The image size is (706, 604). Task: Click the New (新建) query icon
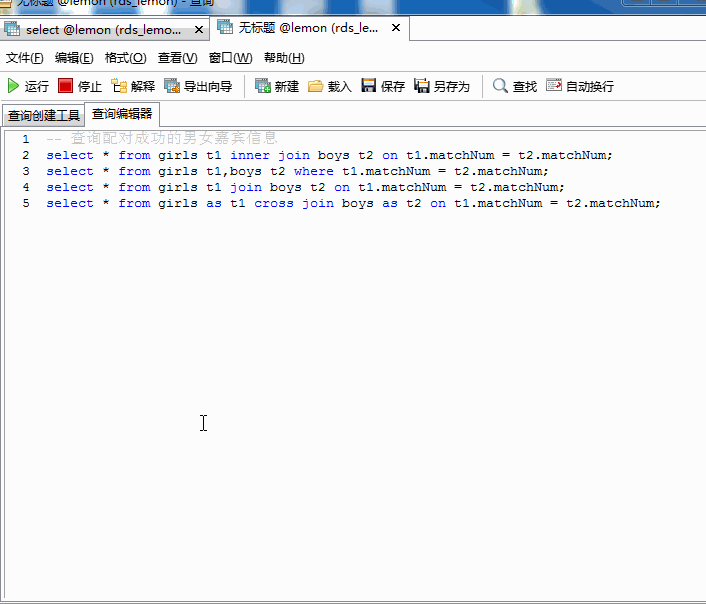pyautogui.click(x=263, y=86)
